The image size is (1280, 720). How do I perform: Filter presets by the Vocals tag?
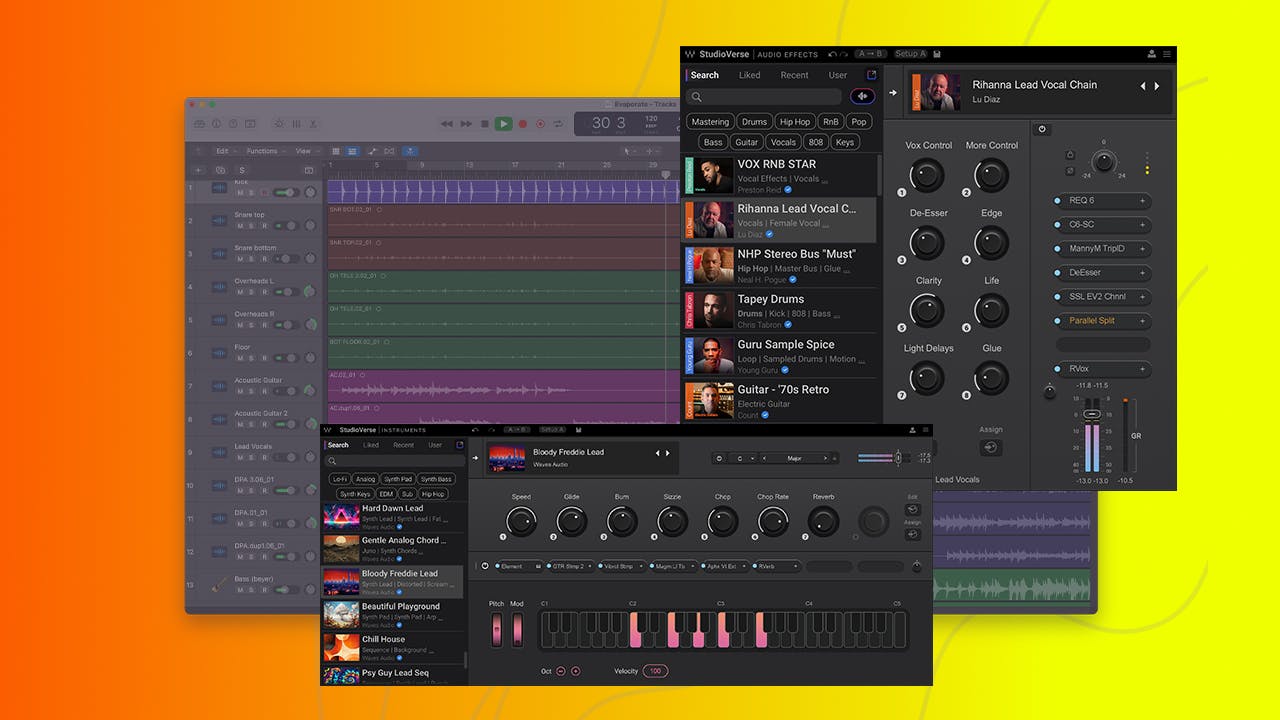click(783, 142)
